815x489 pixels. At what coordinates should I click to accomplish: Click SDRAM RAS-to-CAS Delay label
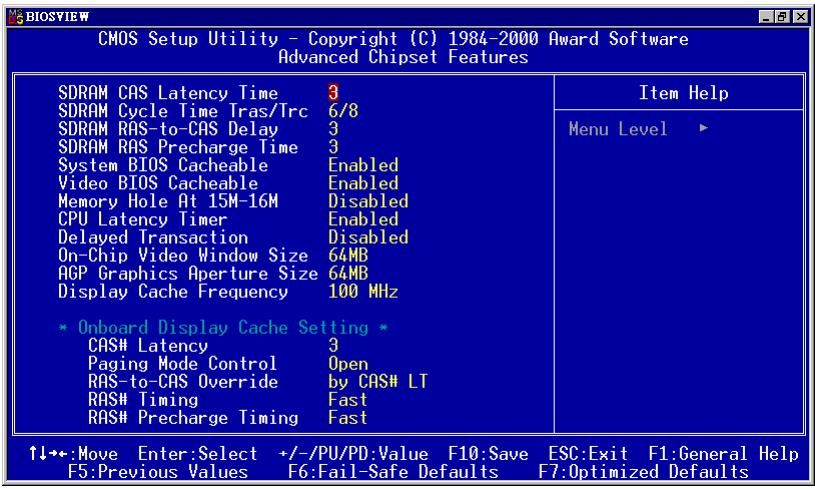click(168, 129)
